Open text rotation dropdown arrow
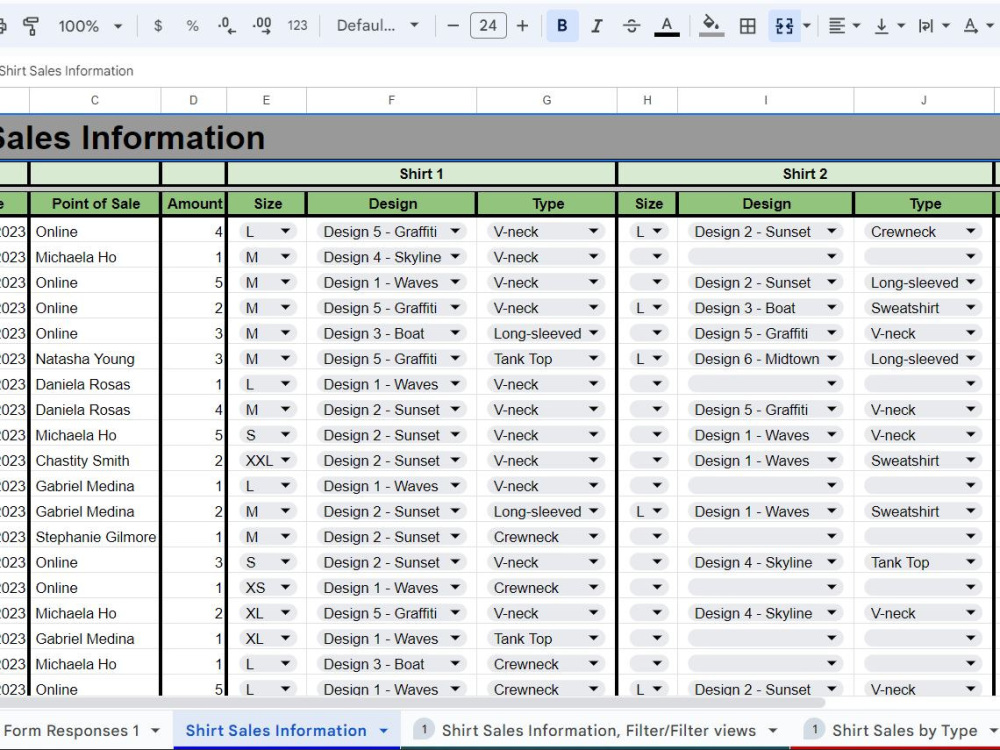This screenshot has width=1000, height=750. [x=990, y=26]
